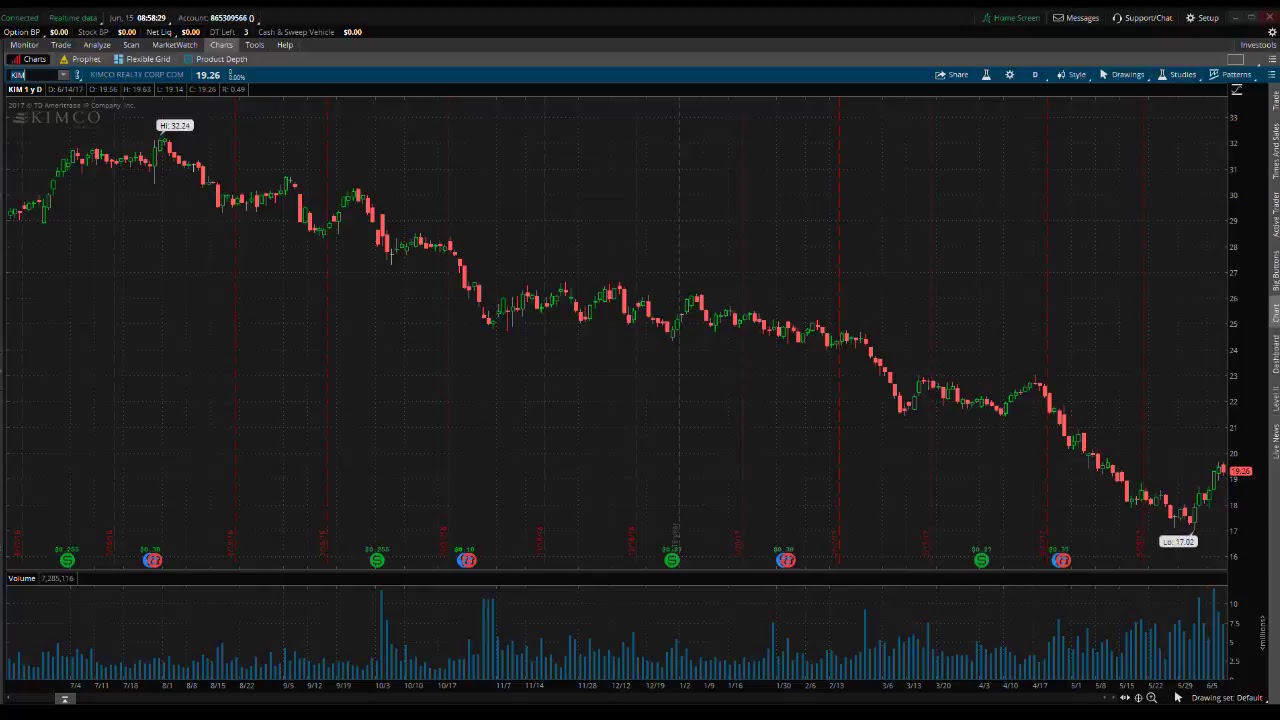Open chart settings gear icon
The width and height of the screenshot is (1280, 720).
(1009, 75)
